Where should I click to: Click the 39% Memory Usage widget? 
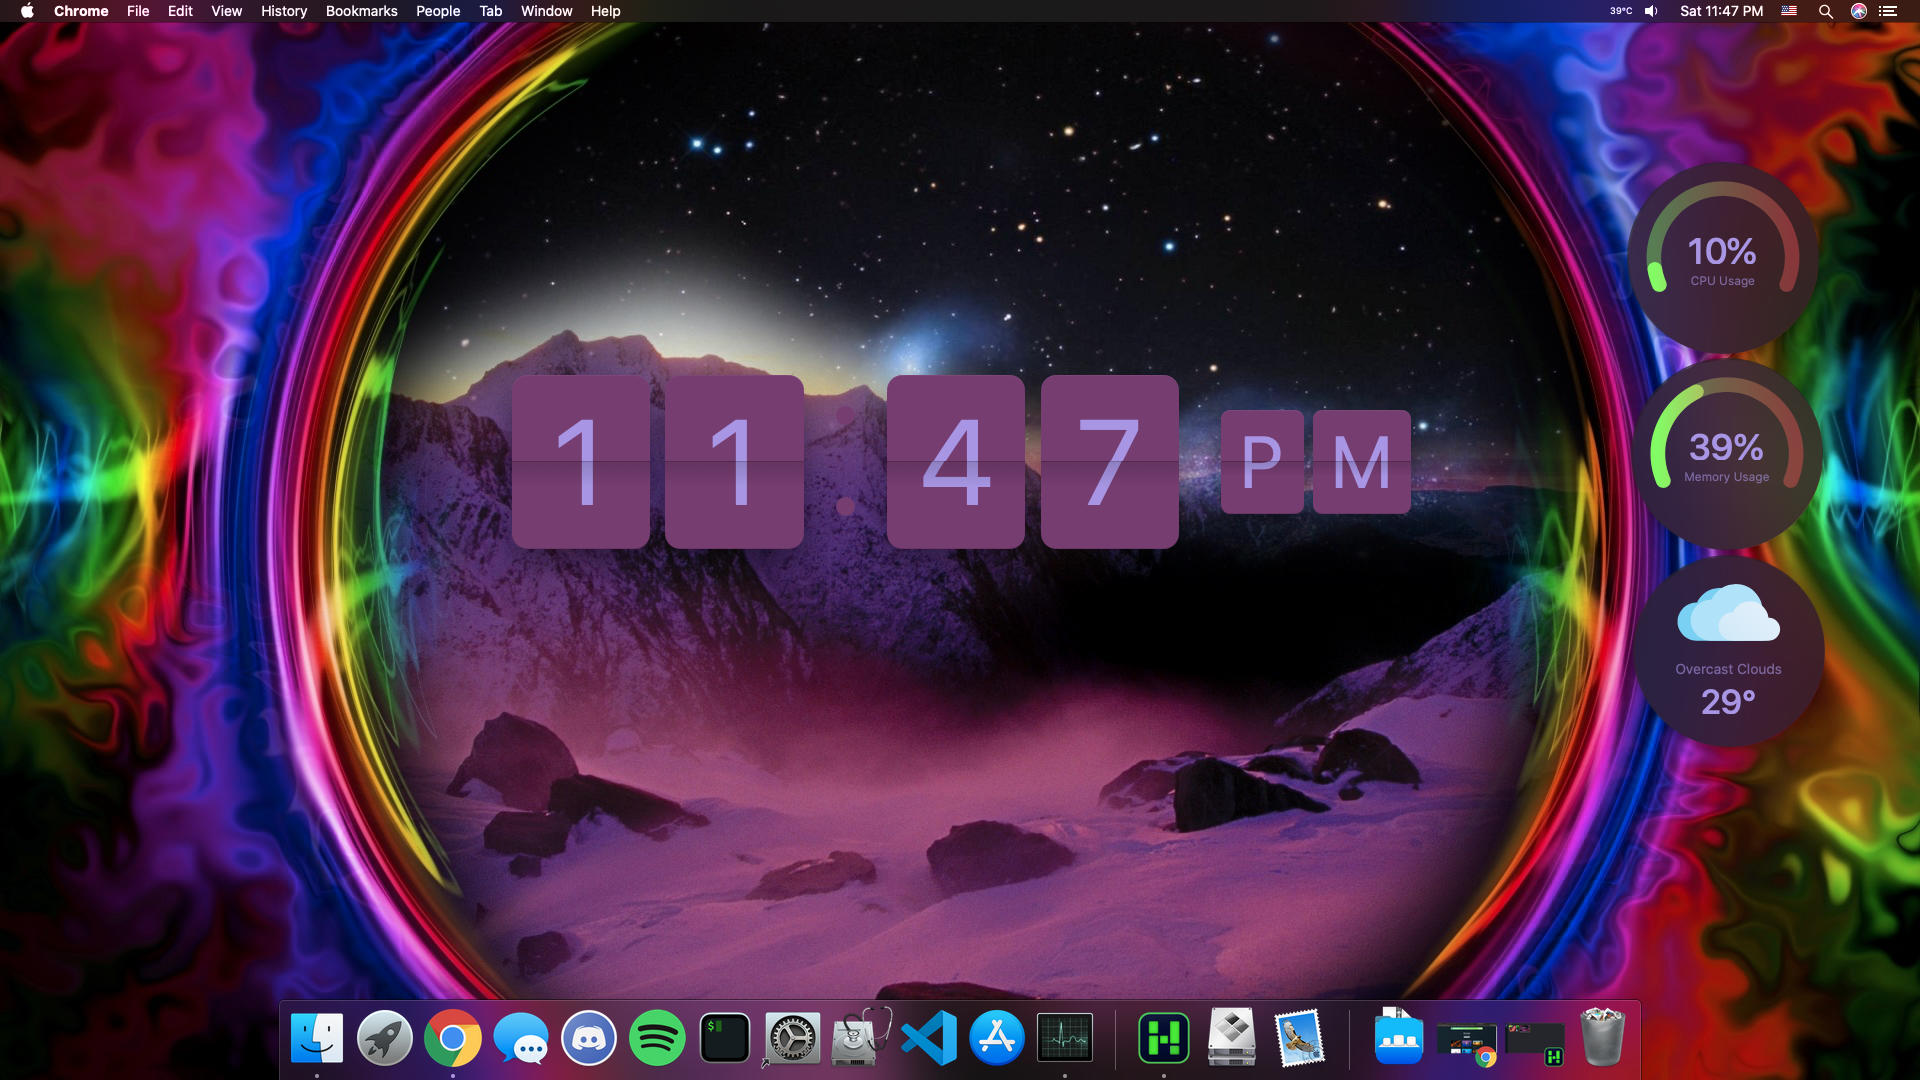click(1727, 454)
